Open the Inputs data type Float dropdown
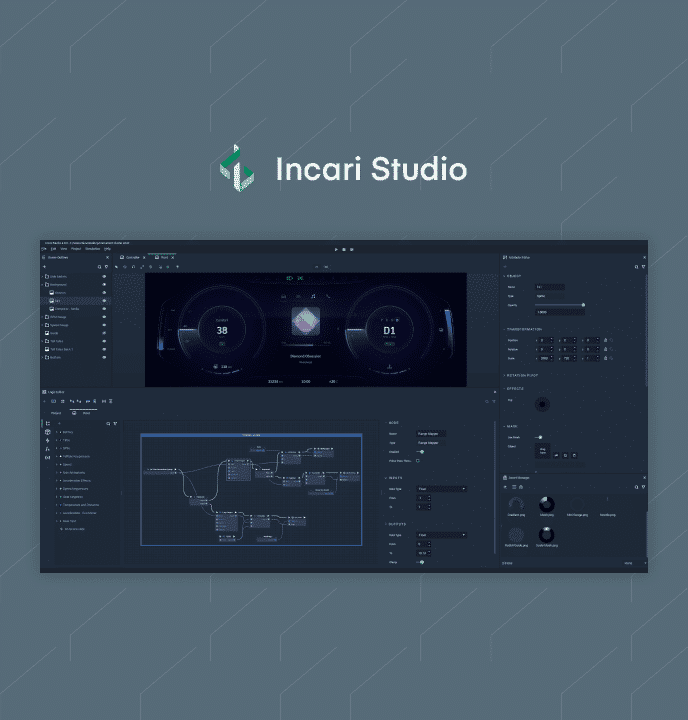This screenshot has height=720, width=688. point(441,489)
